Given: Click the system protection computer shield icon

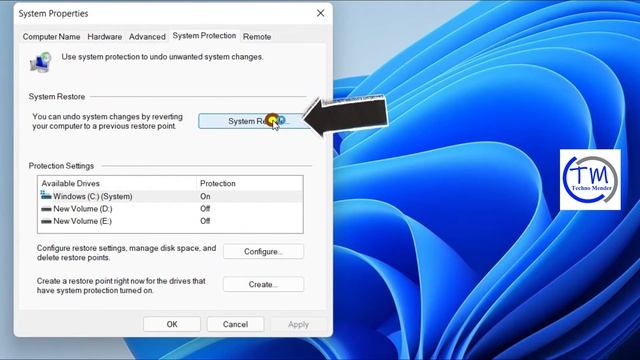Looking at the screenshot, I should click(40, 62).
